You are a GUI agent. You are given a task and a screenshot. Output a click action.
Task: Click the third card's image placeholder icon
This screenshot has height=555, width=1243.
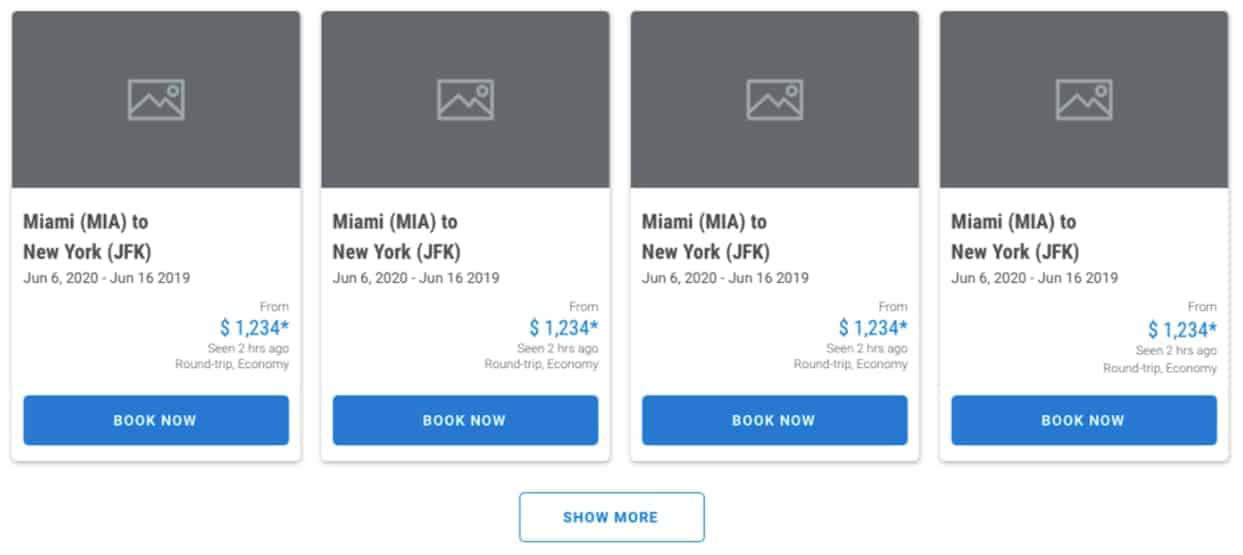click(775, 100)
